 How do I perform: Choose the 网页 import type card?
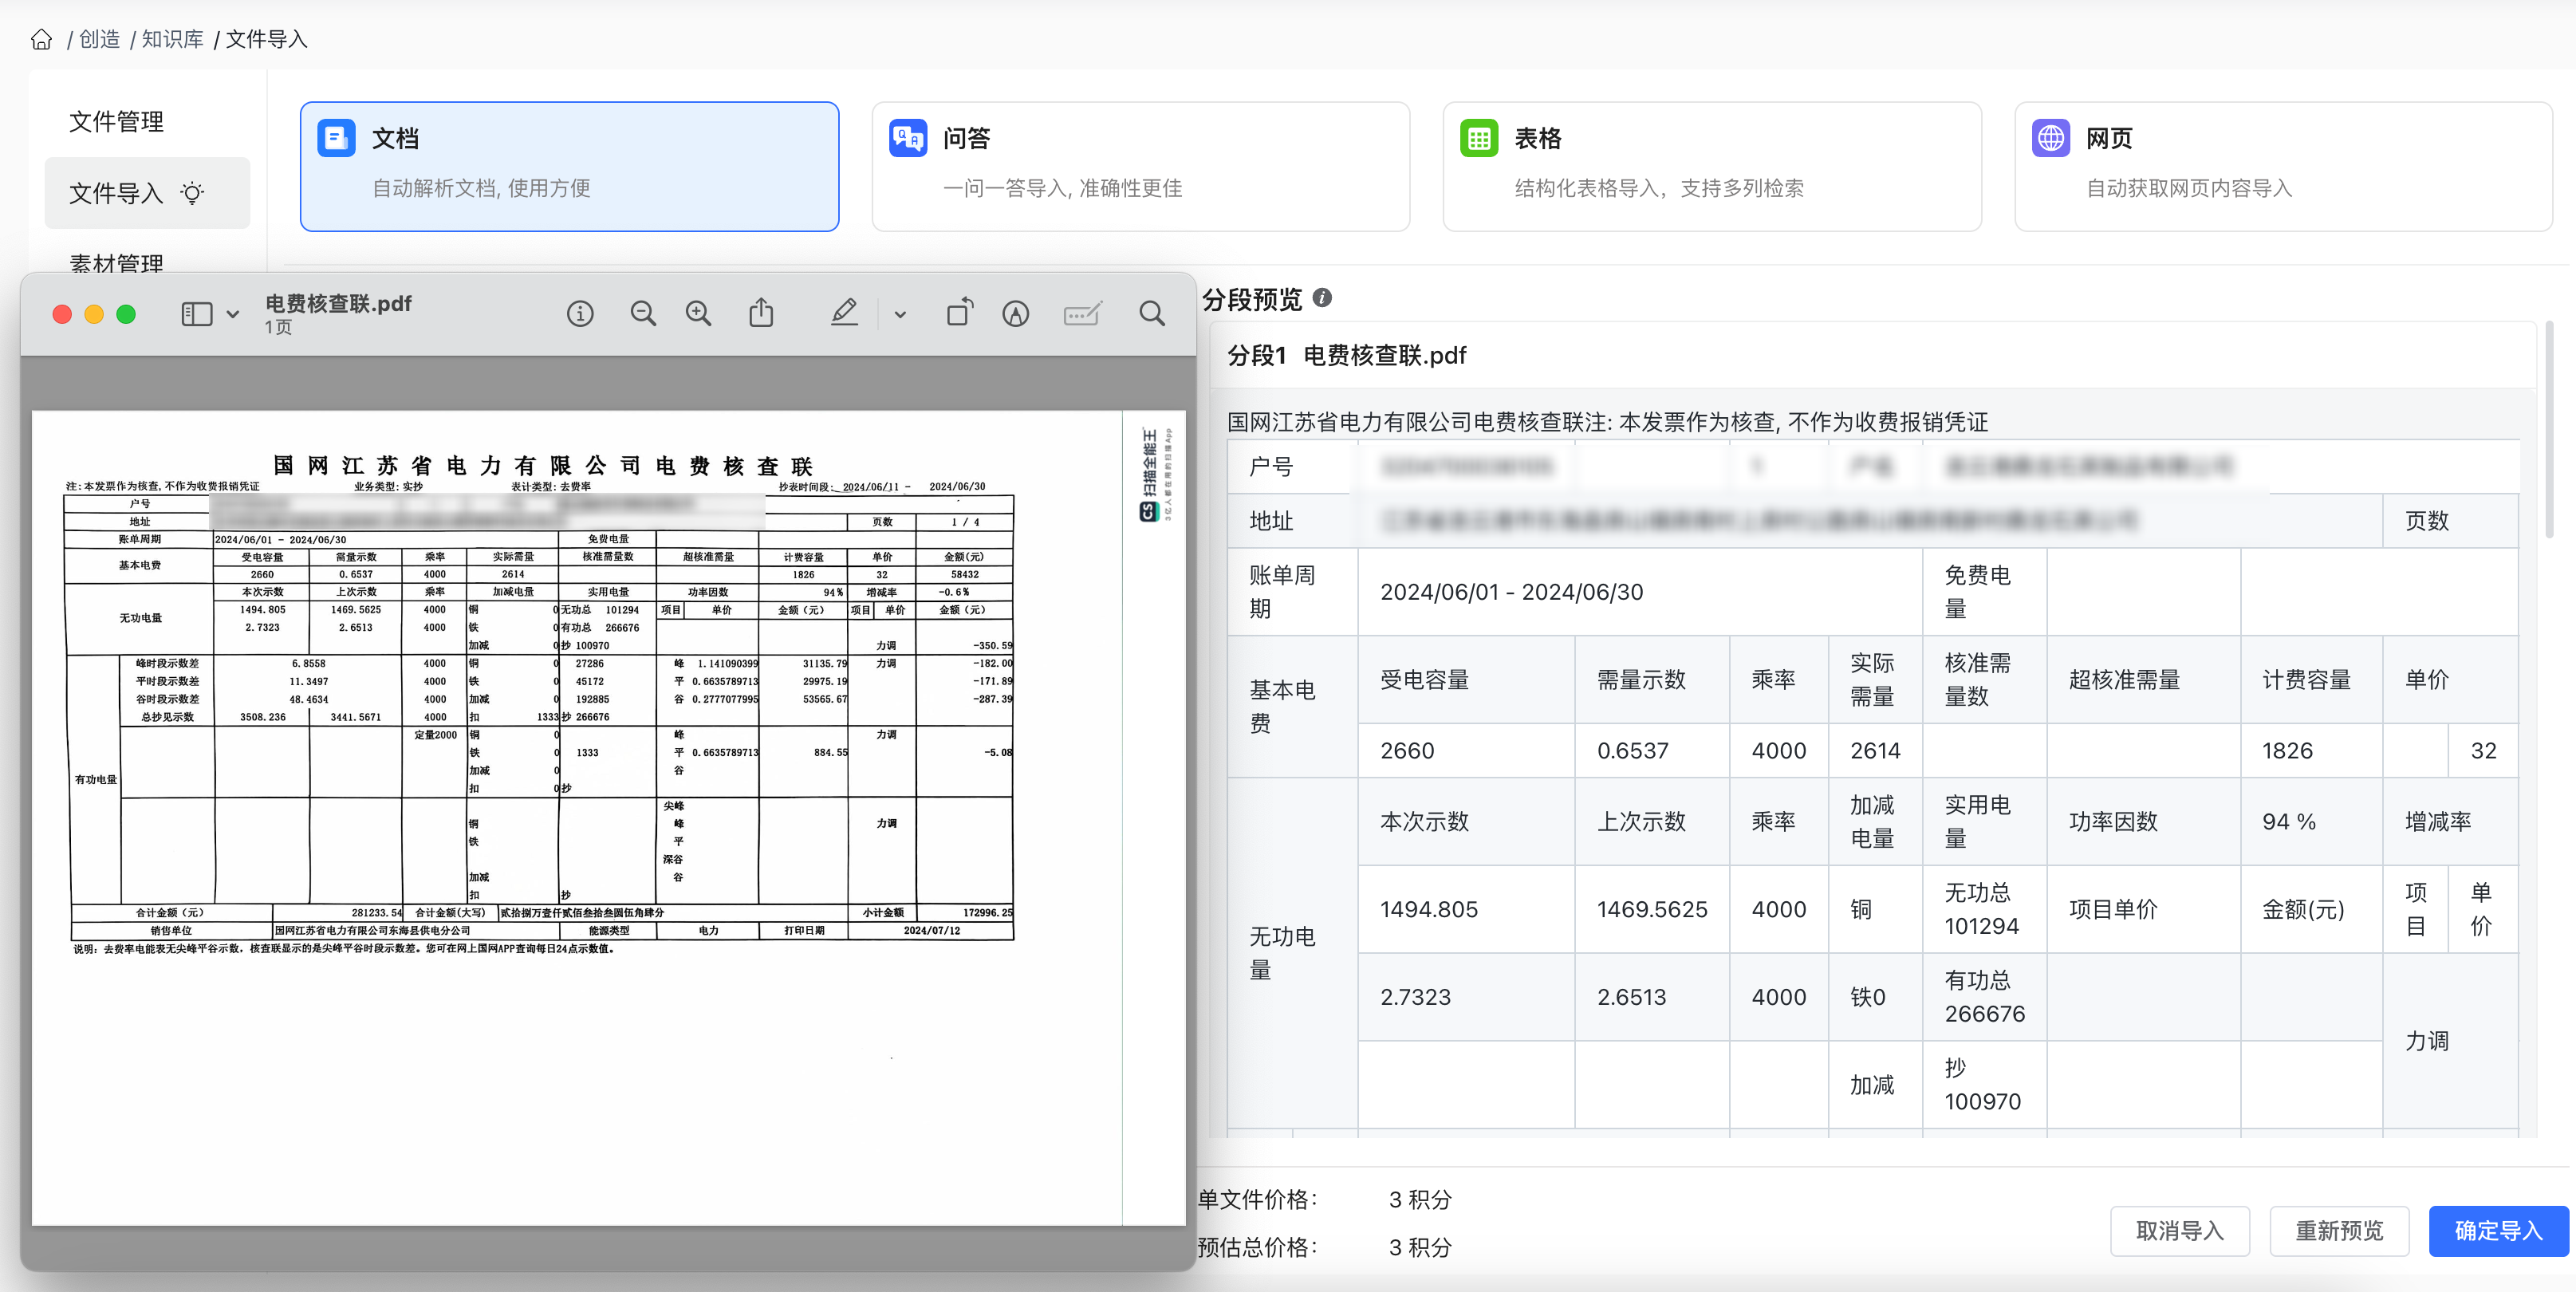[2283, 166]
